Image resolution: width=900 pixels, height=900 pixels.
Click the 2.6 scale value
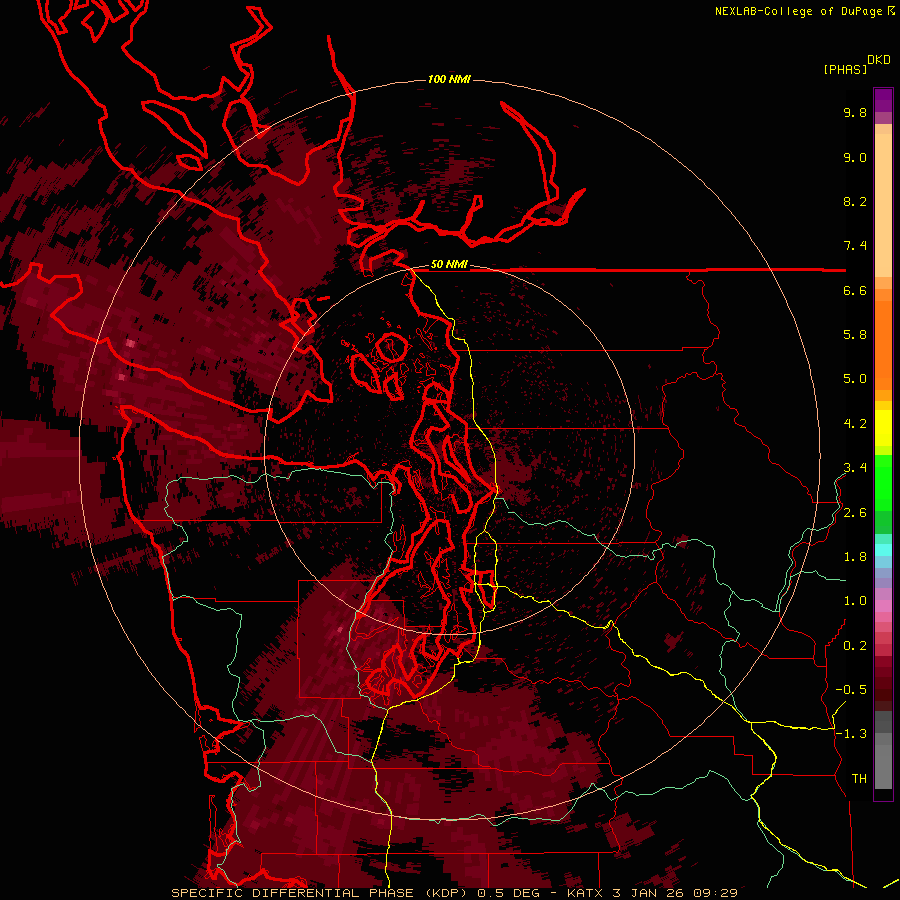coord(855,513)
